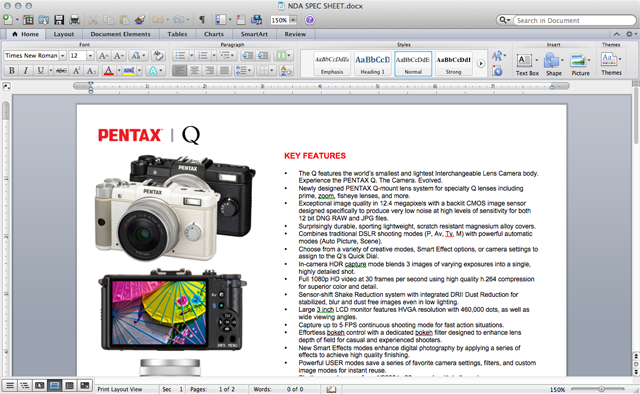The image size is (640, 394).
Task: Click the Paste clipboard icon
Action: tap(124, 20)
